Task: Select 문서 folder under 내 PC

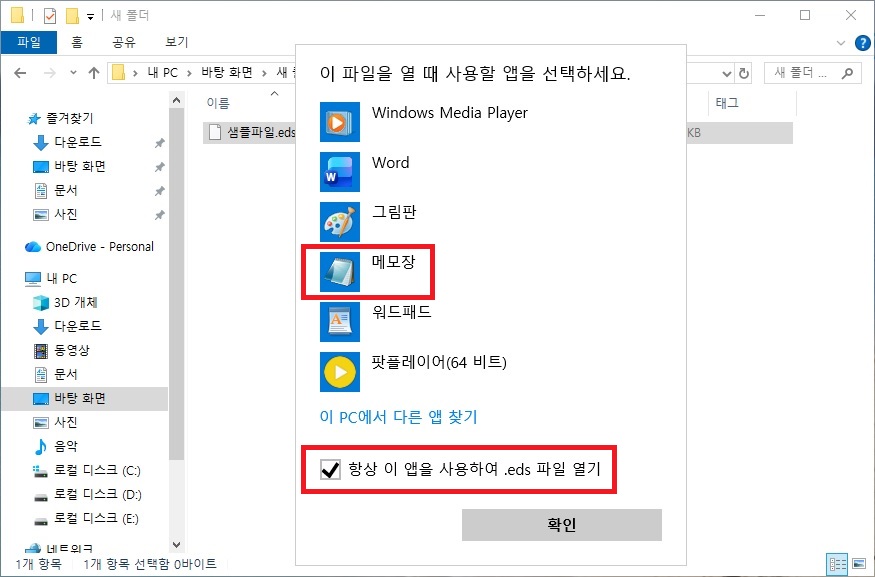Action: [x=65, y=374]
